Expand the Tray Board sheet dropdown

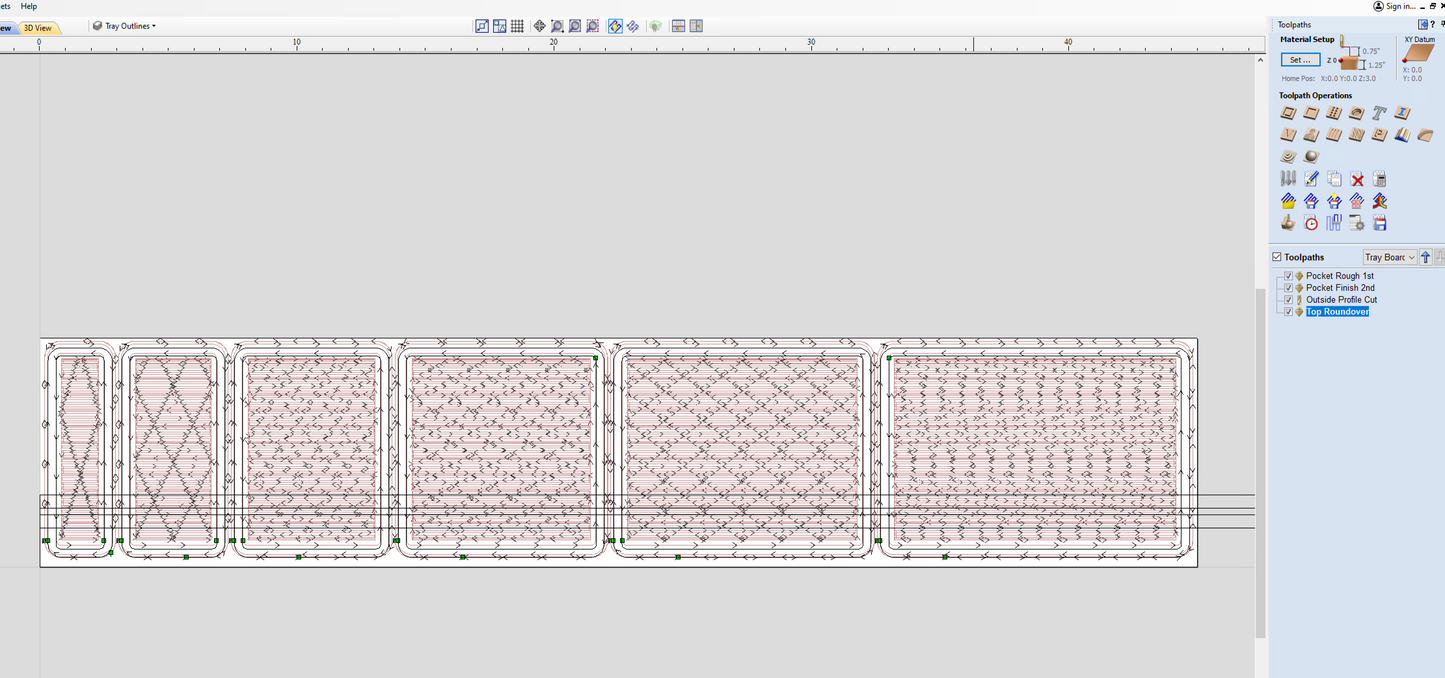(x=1390, y=257)
